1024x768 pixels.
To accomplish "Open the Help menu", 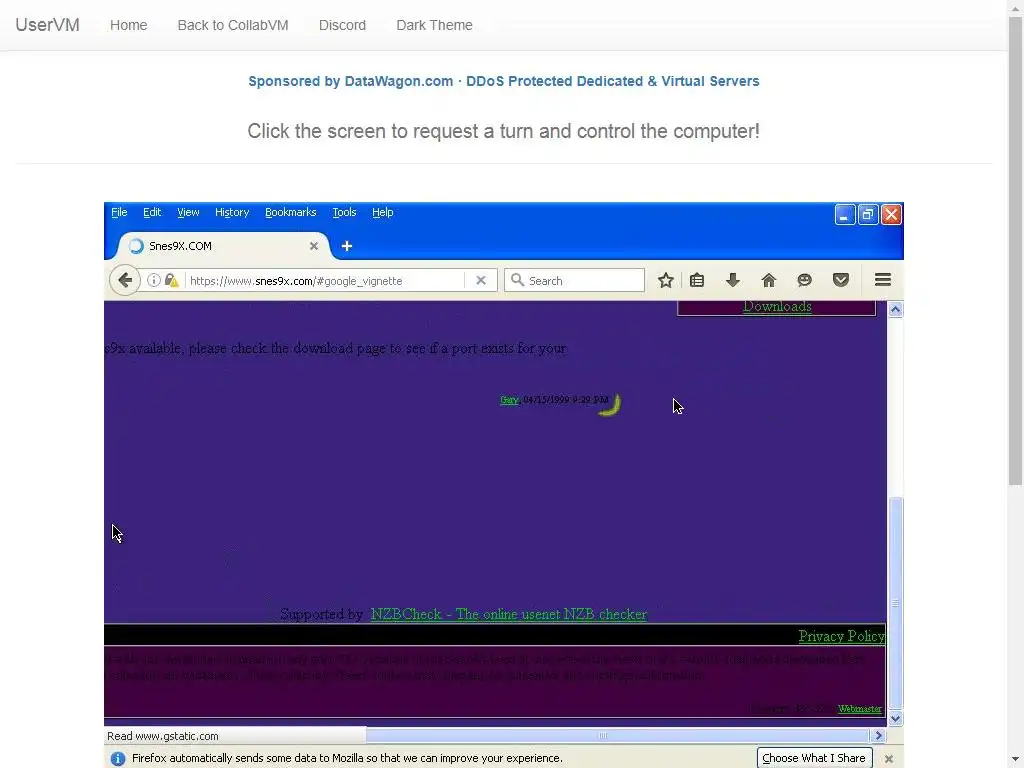I will (383, 212).
